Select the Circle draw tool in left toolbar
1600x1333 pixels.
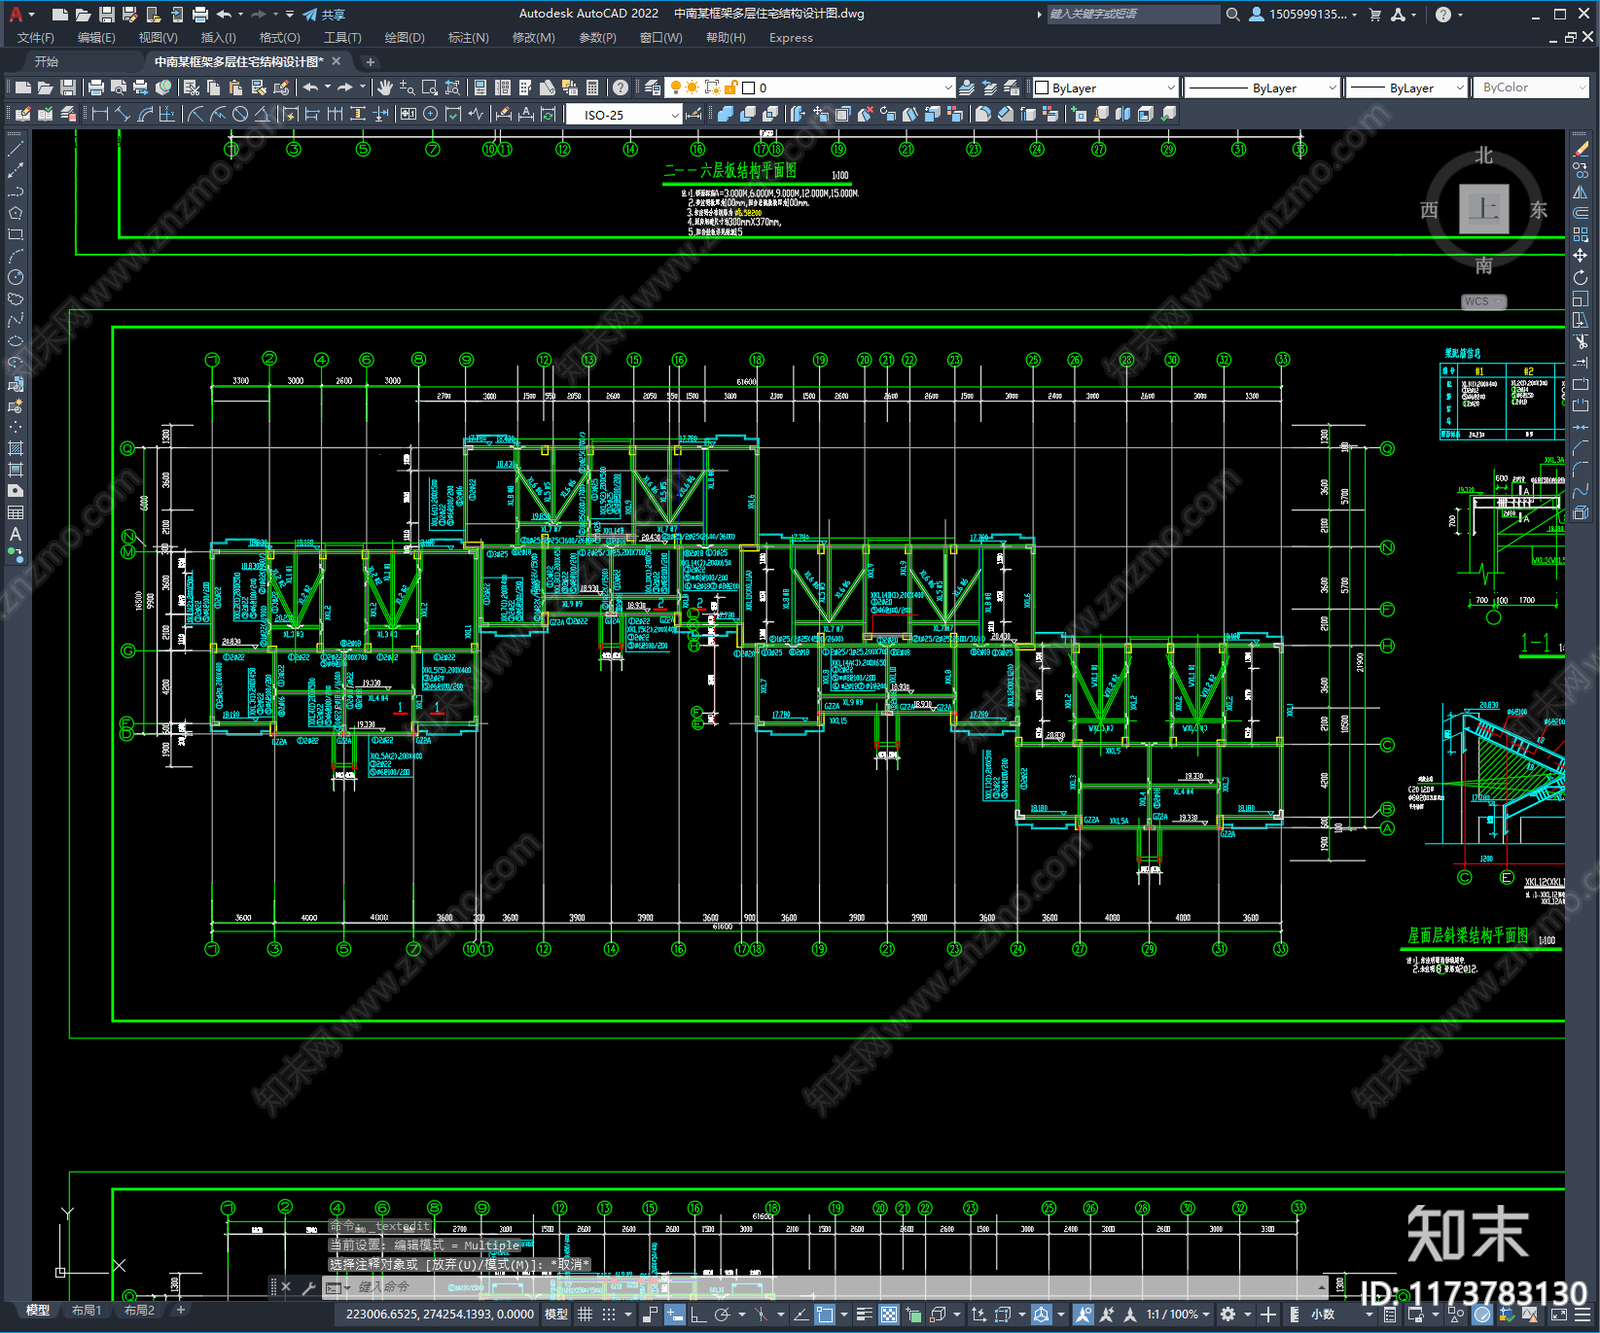click(x=15, y=277)
